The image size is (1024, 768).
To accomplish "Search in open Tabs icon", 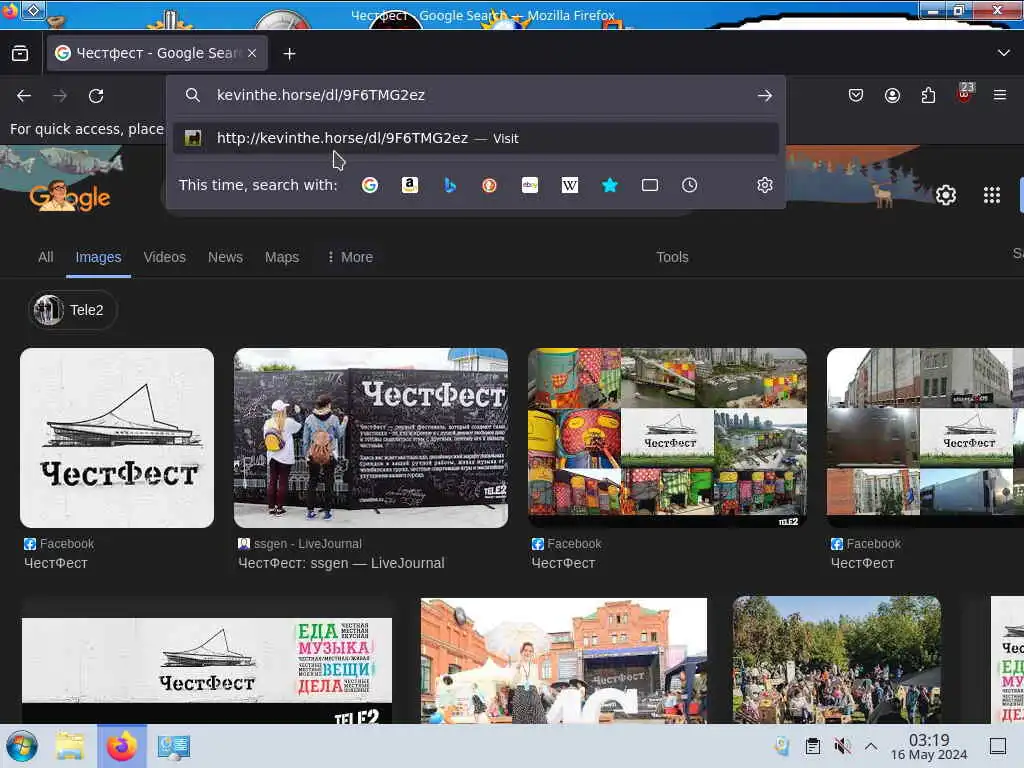I will coord(650,185).
